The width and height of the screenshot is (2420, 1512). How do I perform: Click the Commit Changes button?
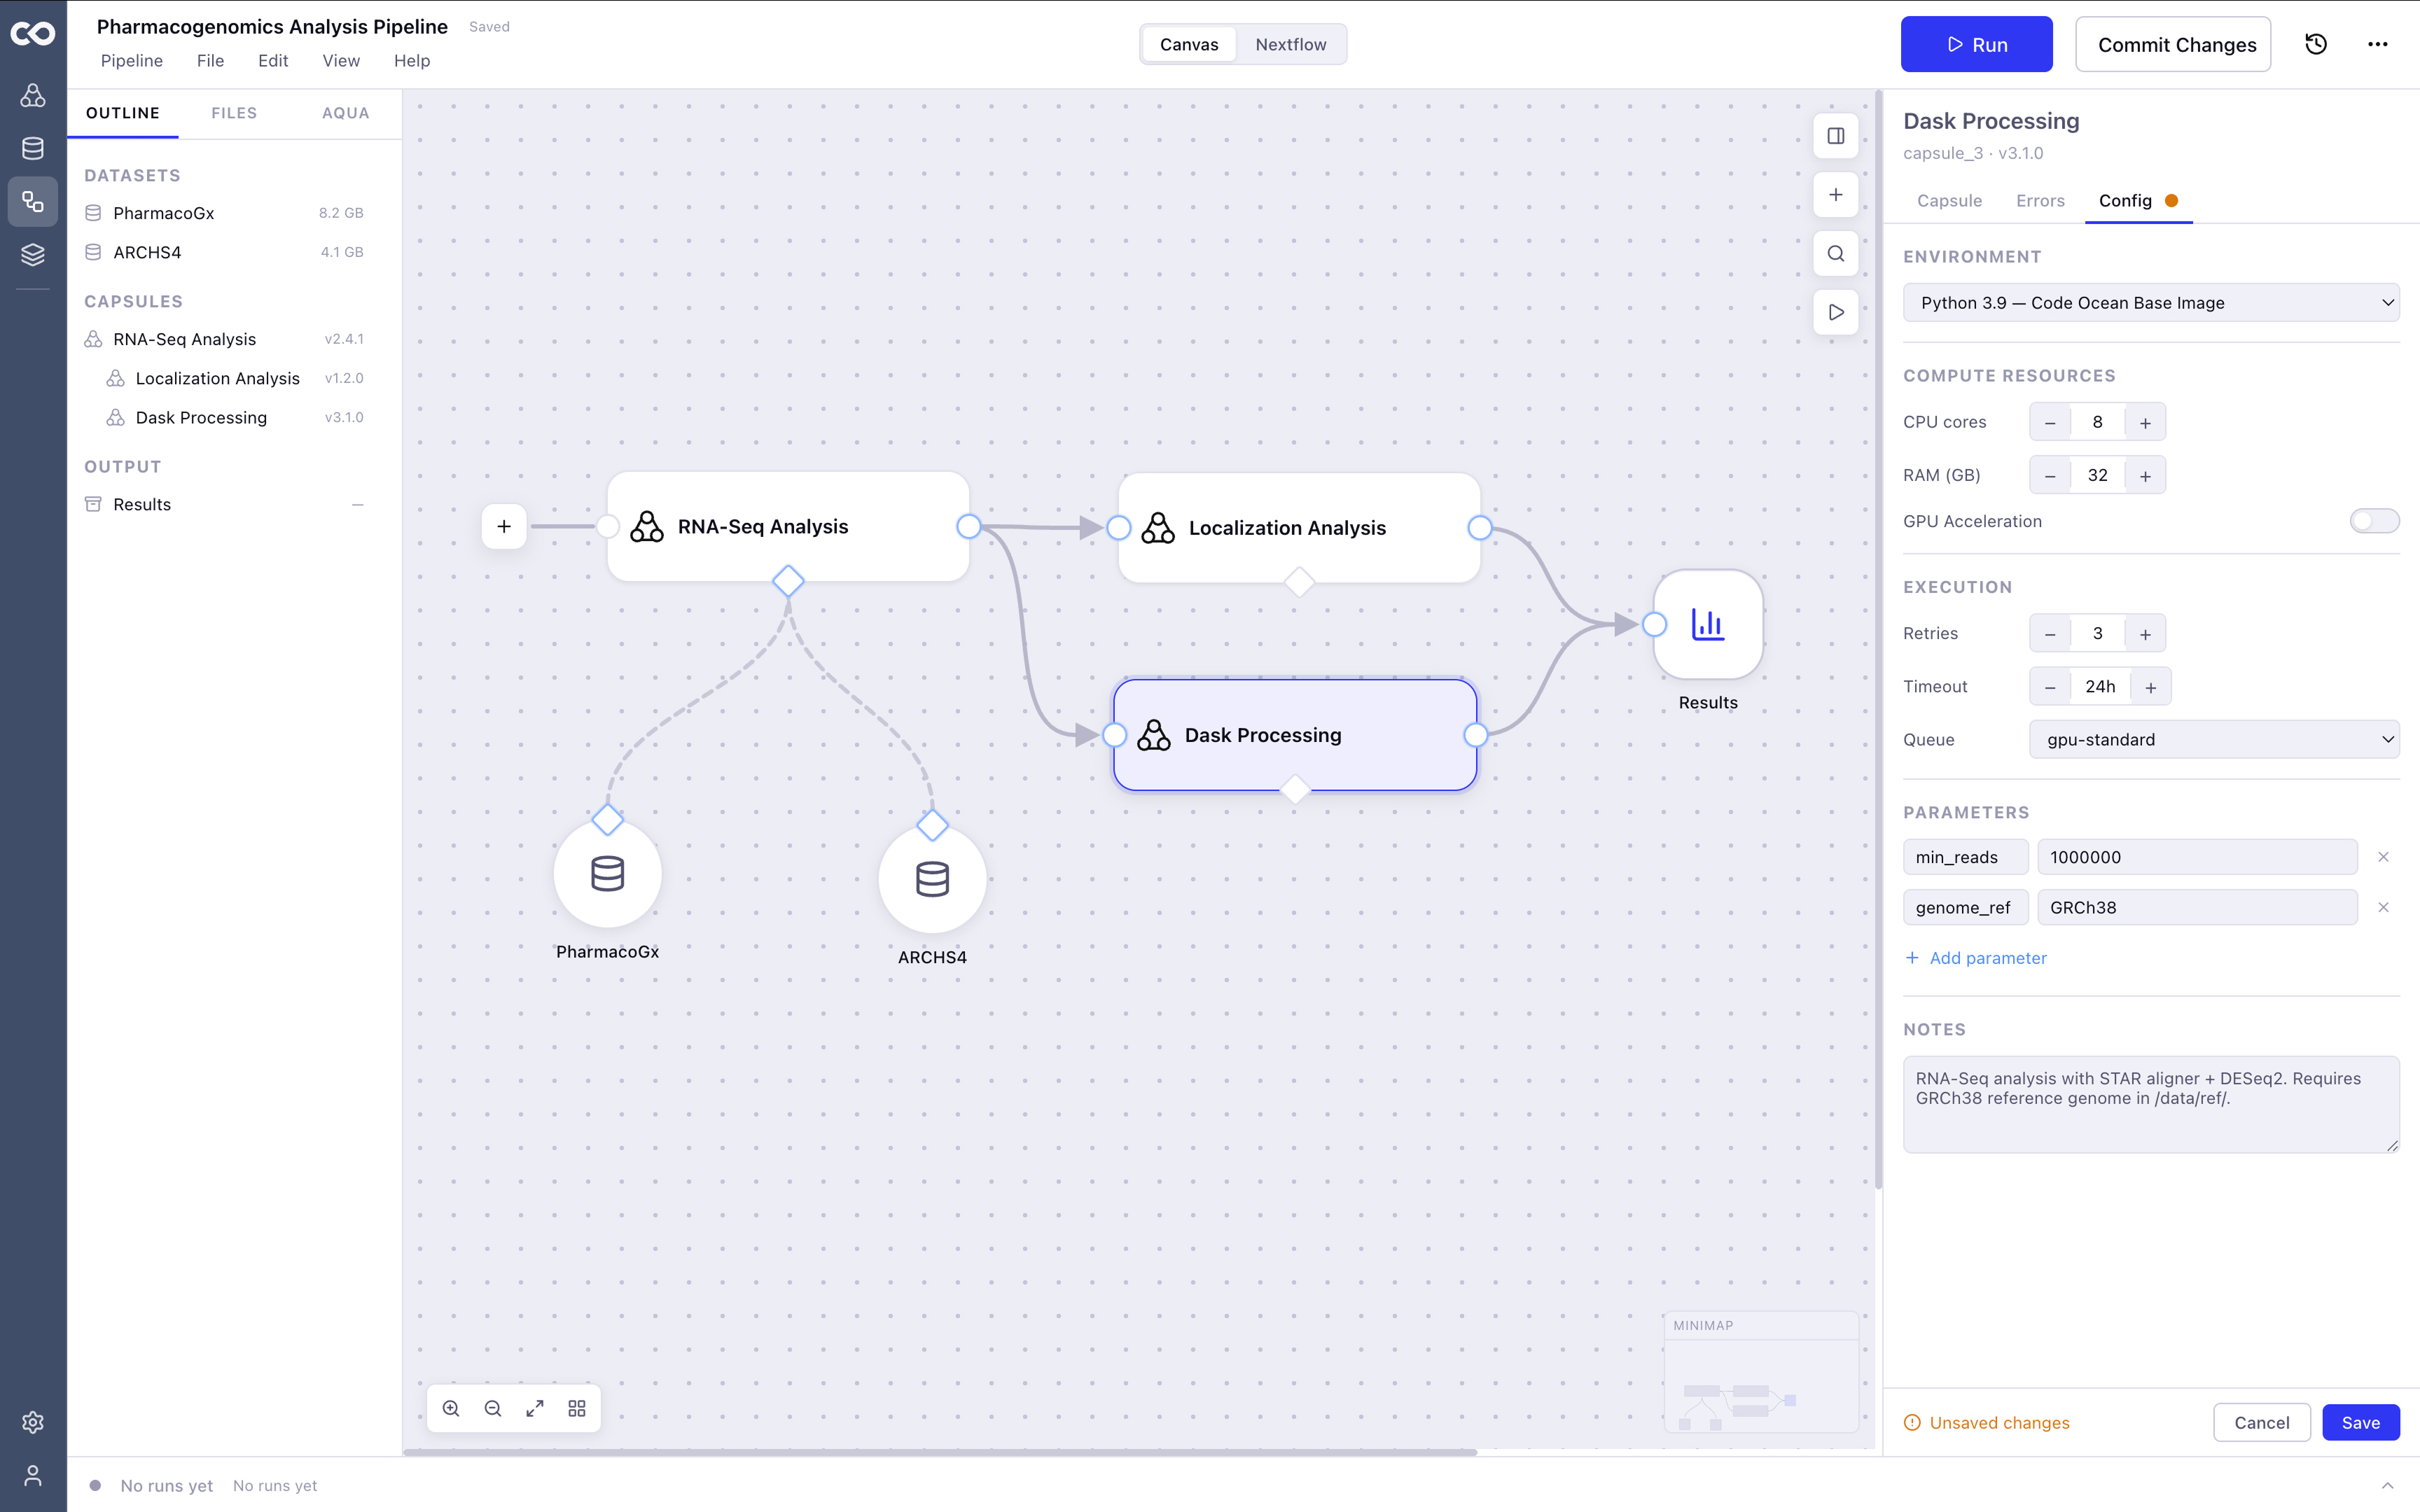(2173, 44)
